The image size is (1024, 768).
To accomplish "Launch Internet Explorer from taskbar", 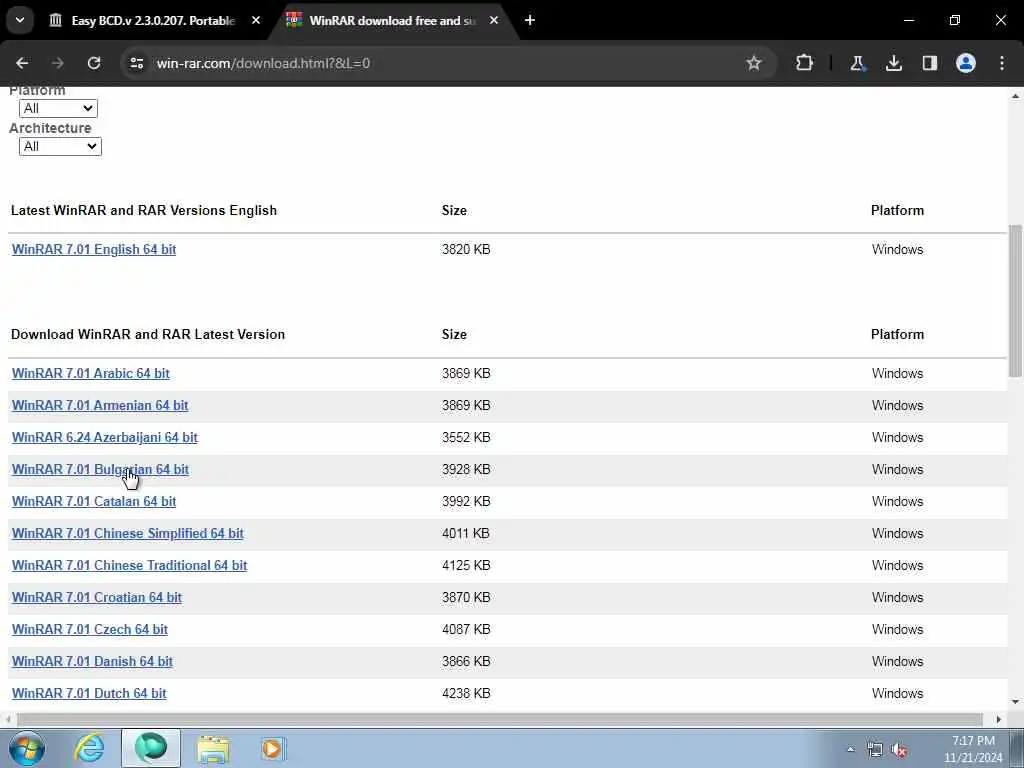I will (x=89, y=748).
